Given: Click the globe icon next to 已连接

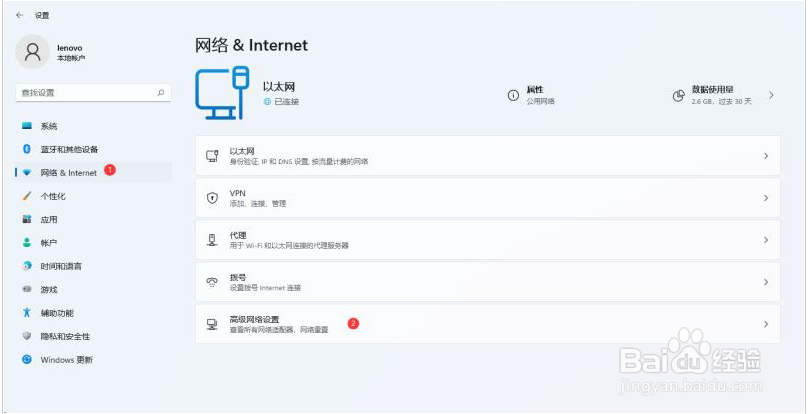Looking at the screenshot, I should click(267, 102).
